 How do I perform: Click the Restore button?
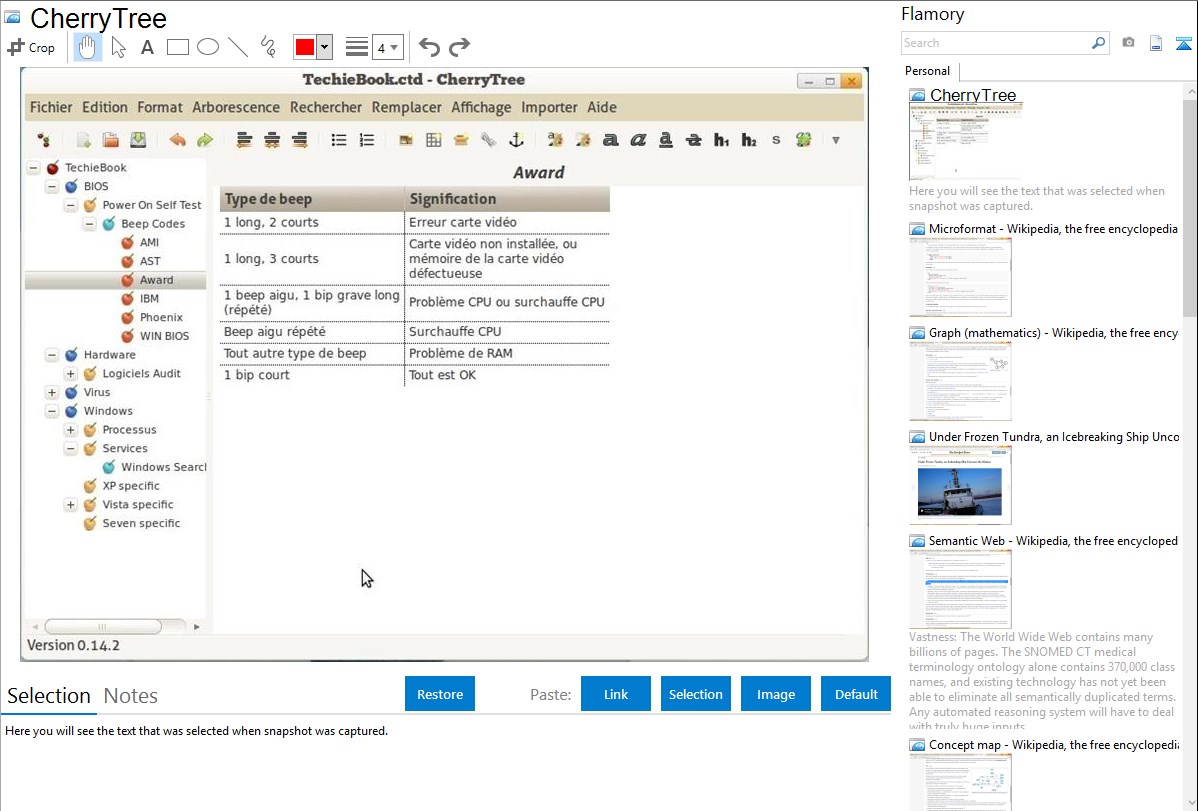pos(440,694)
